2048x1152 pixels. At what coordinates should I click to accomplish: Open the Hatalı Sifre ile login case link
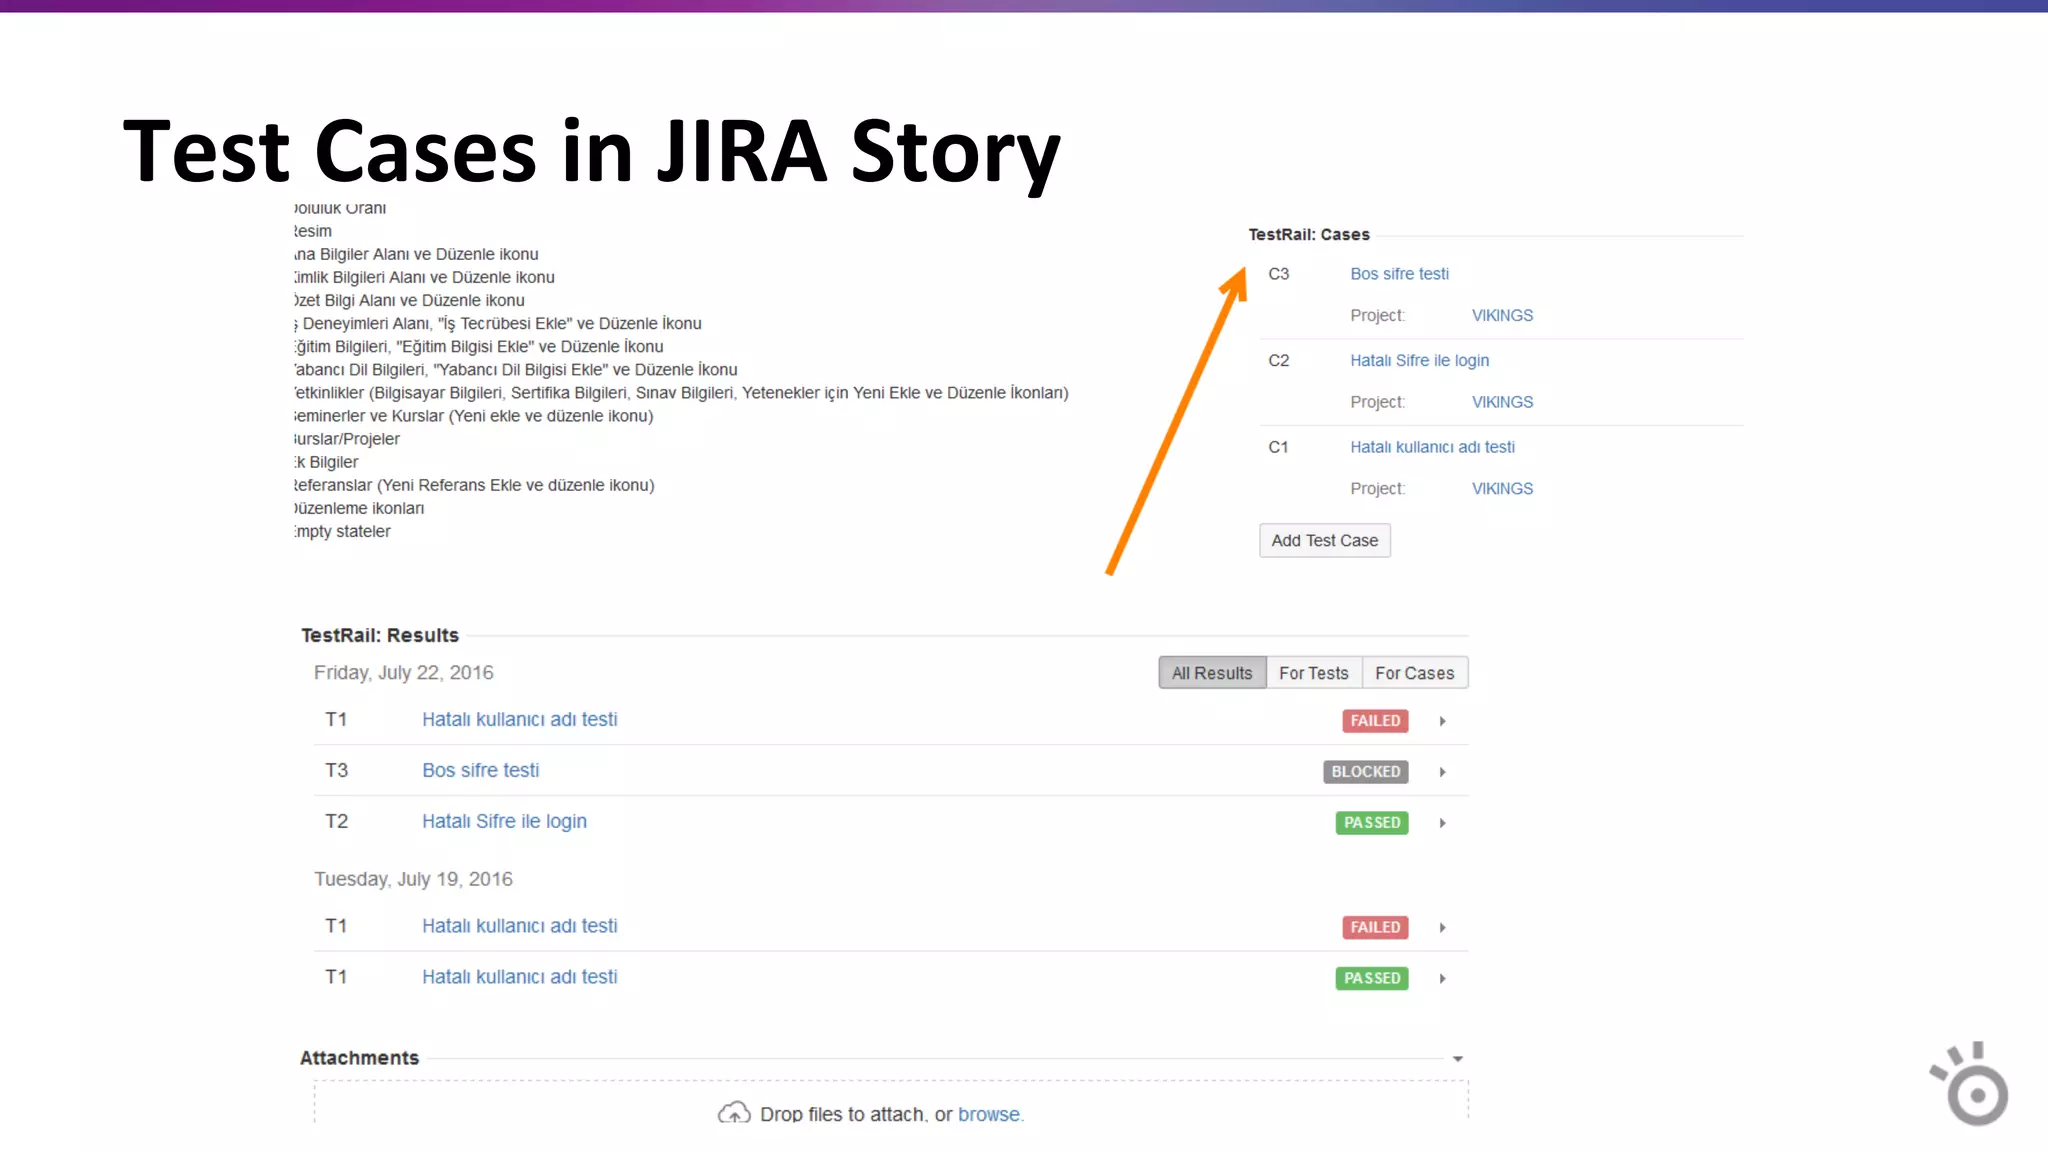point(1419,360)
